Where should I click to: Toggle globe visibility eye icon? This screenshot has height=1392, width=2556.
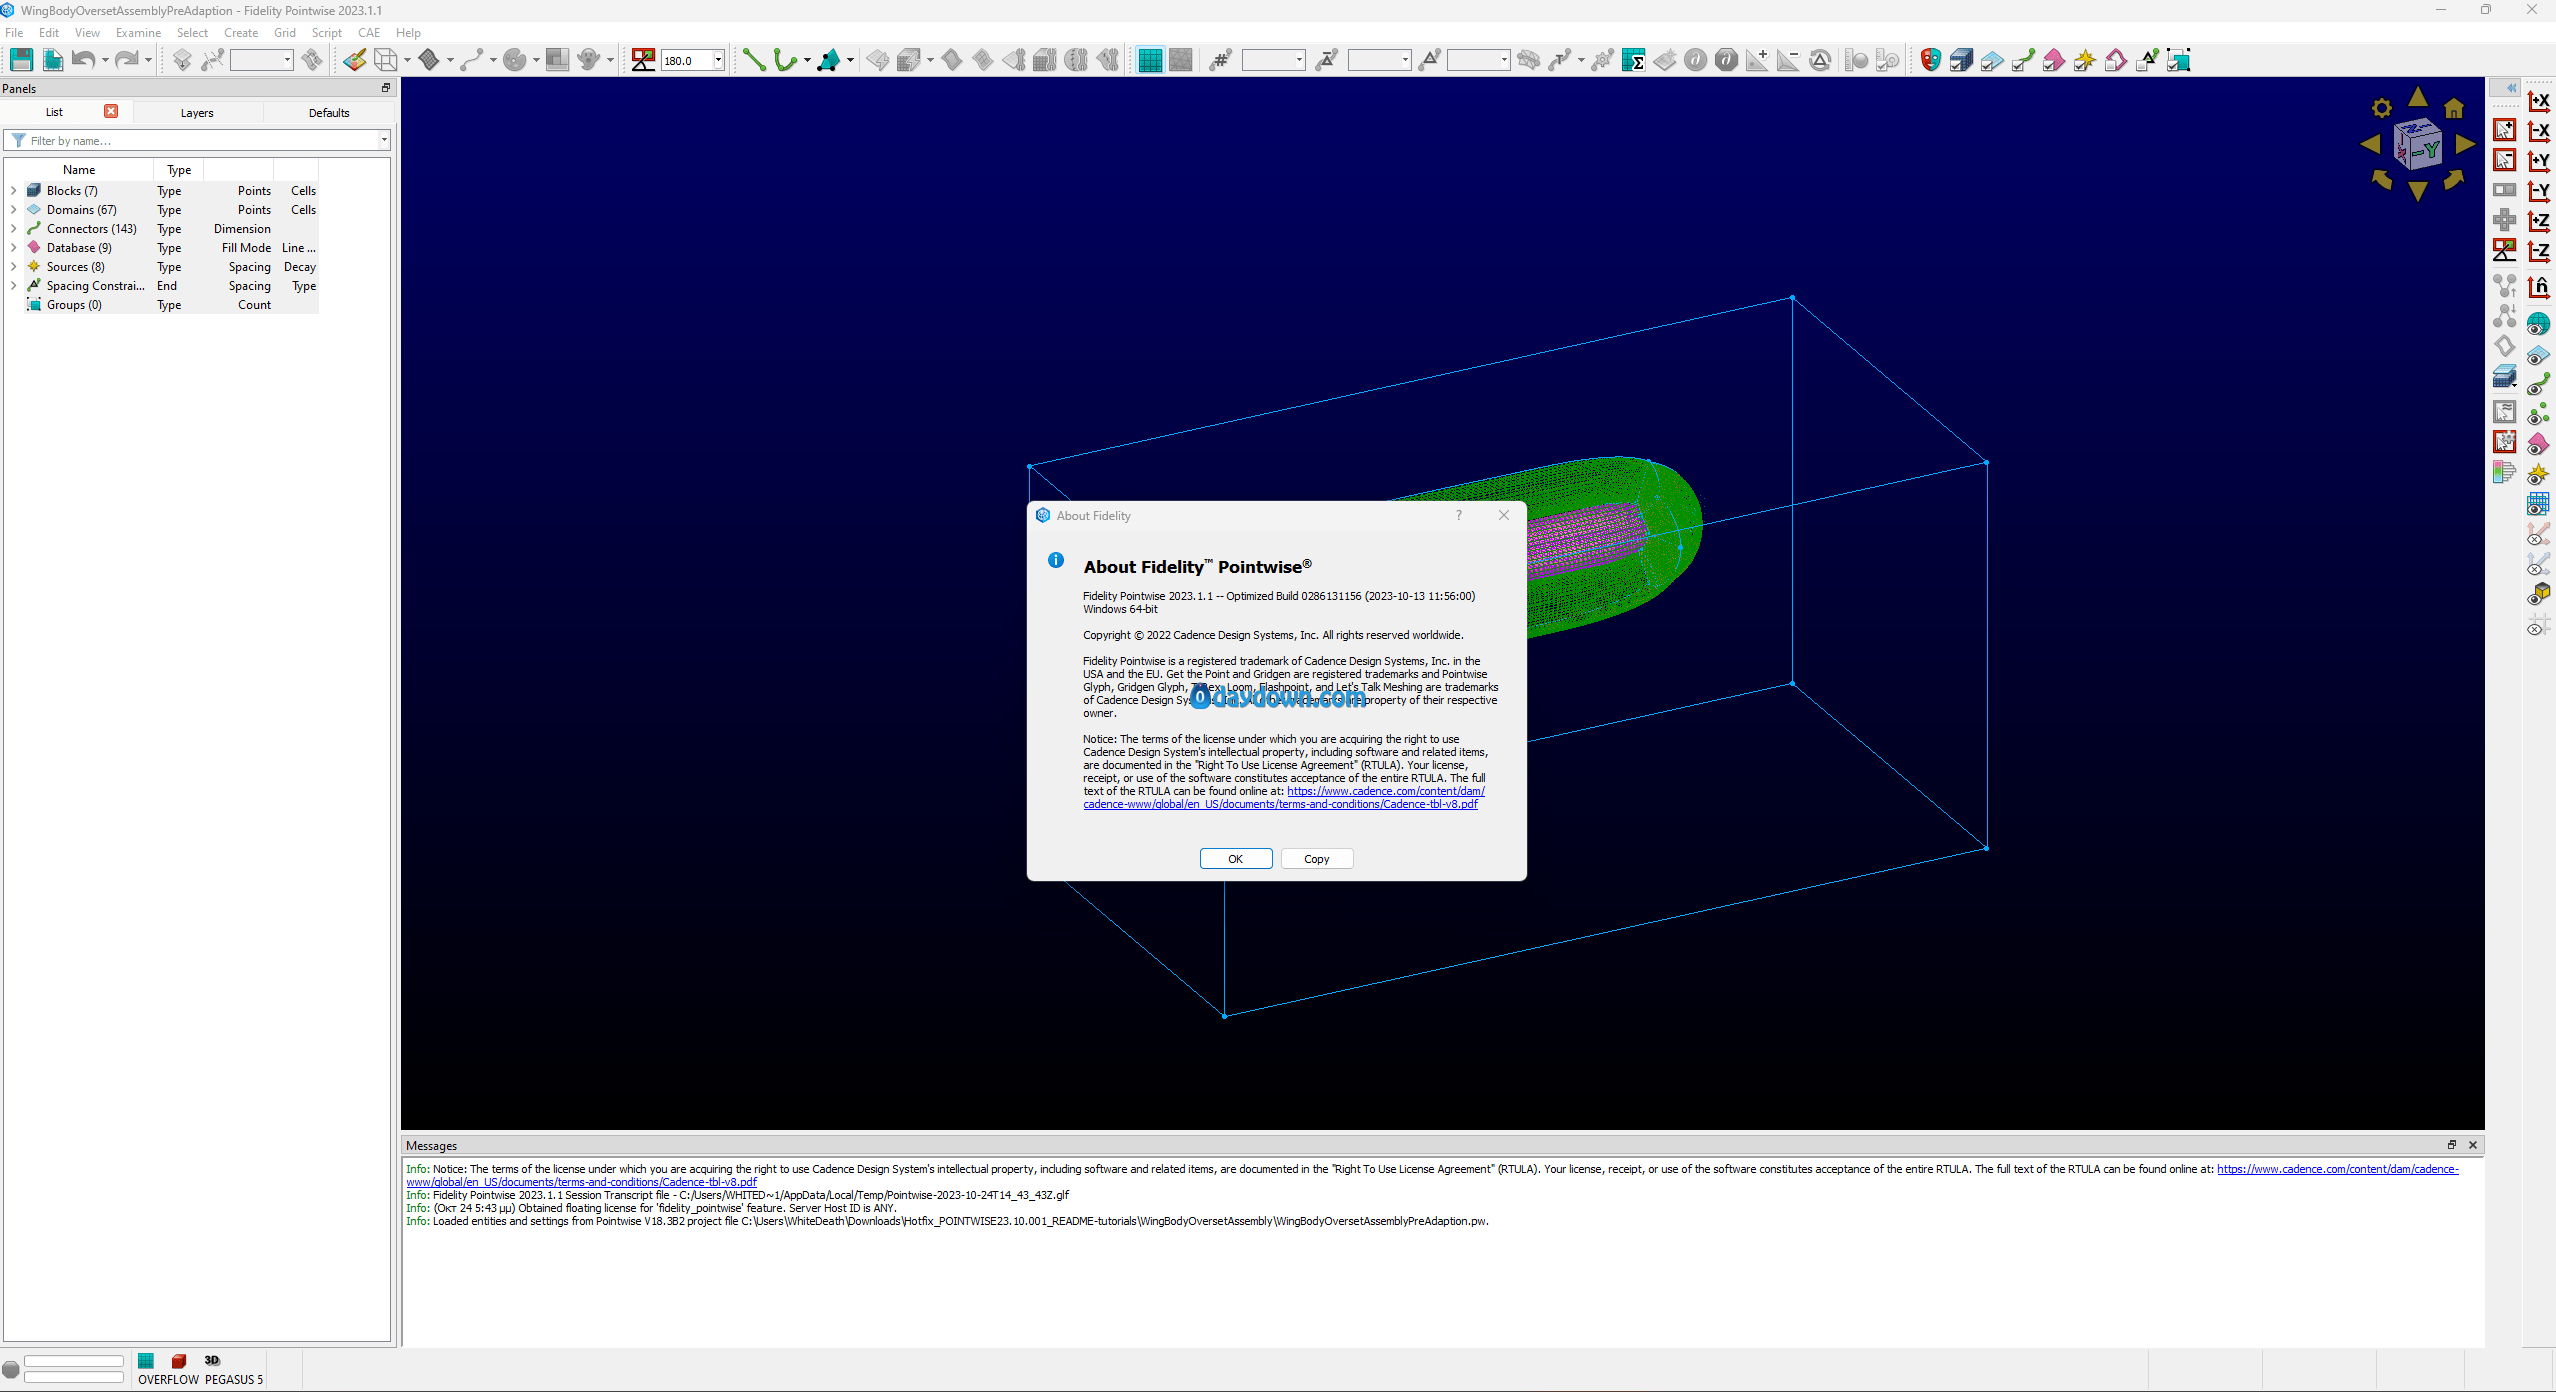tap(2538, 325)
